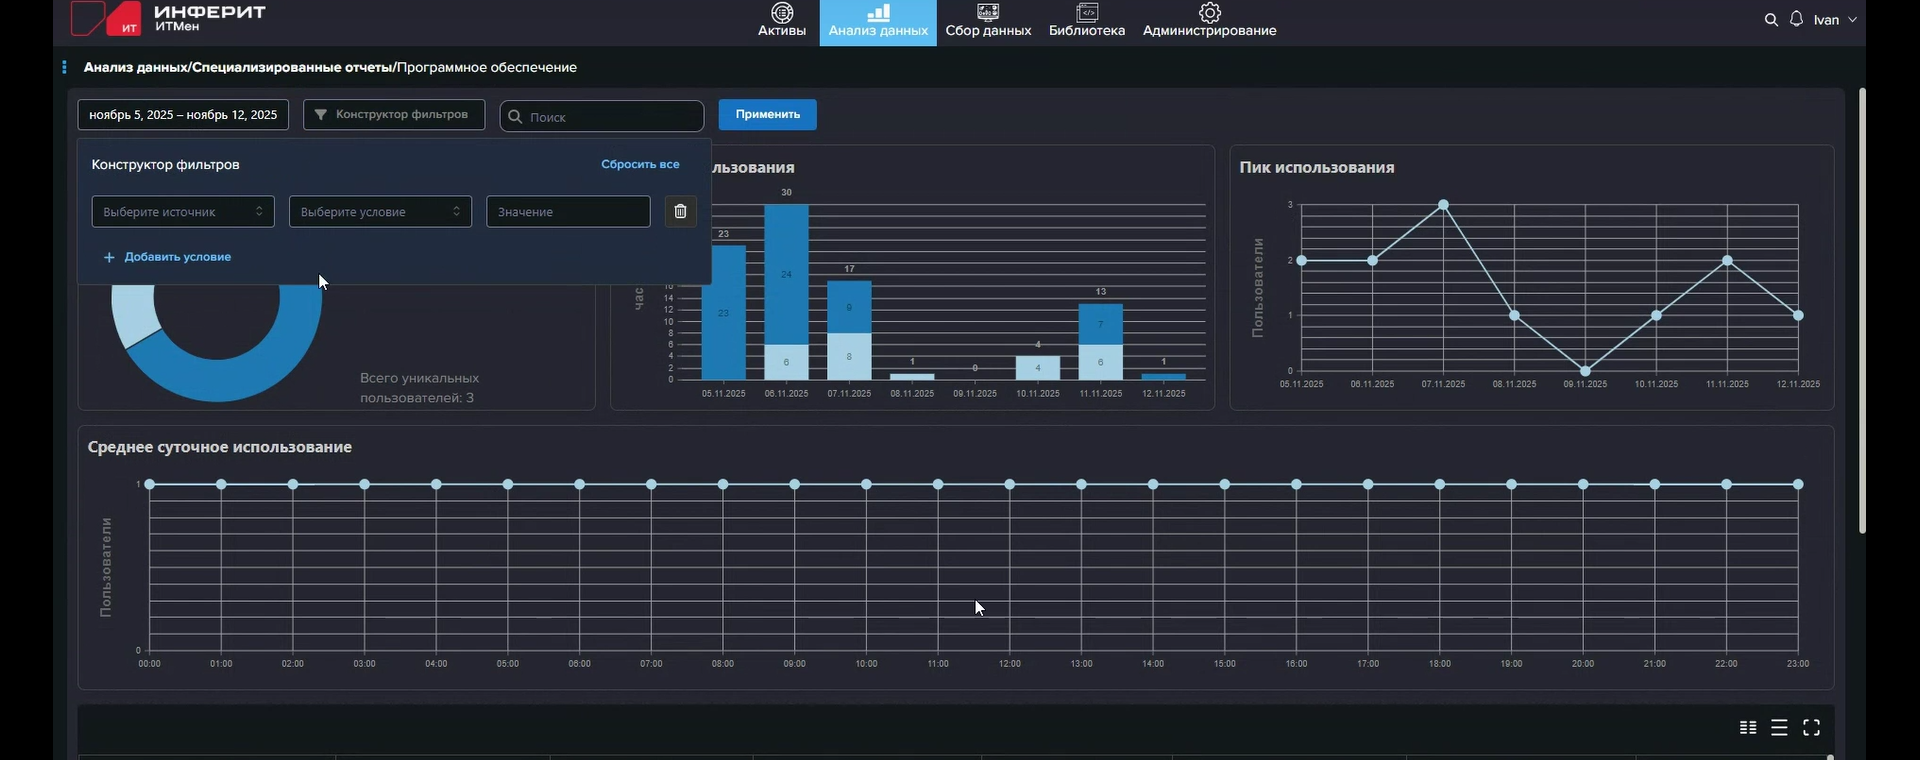
Task: Click the list density lines icon
Action: coord(1779,728)
